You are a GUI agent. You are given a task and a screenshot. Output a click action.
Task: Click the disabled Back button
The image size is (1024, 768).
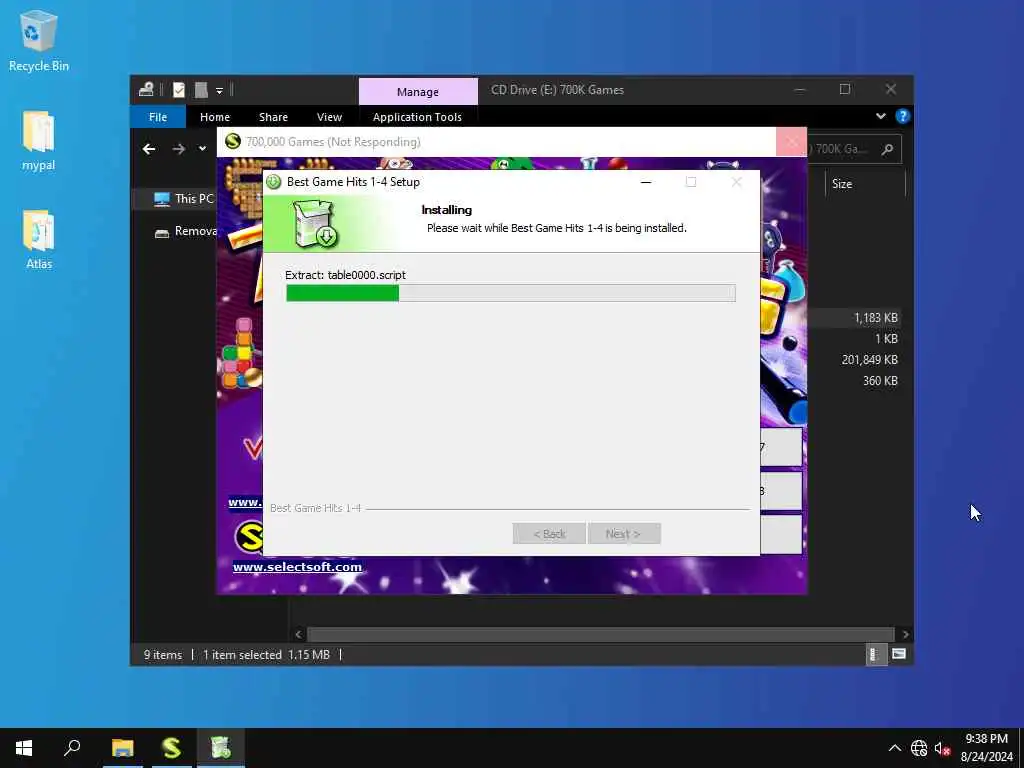[549, 534]
